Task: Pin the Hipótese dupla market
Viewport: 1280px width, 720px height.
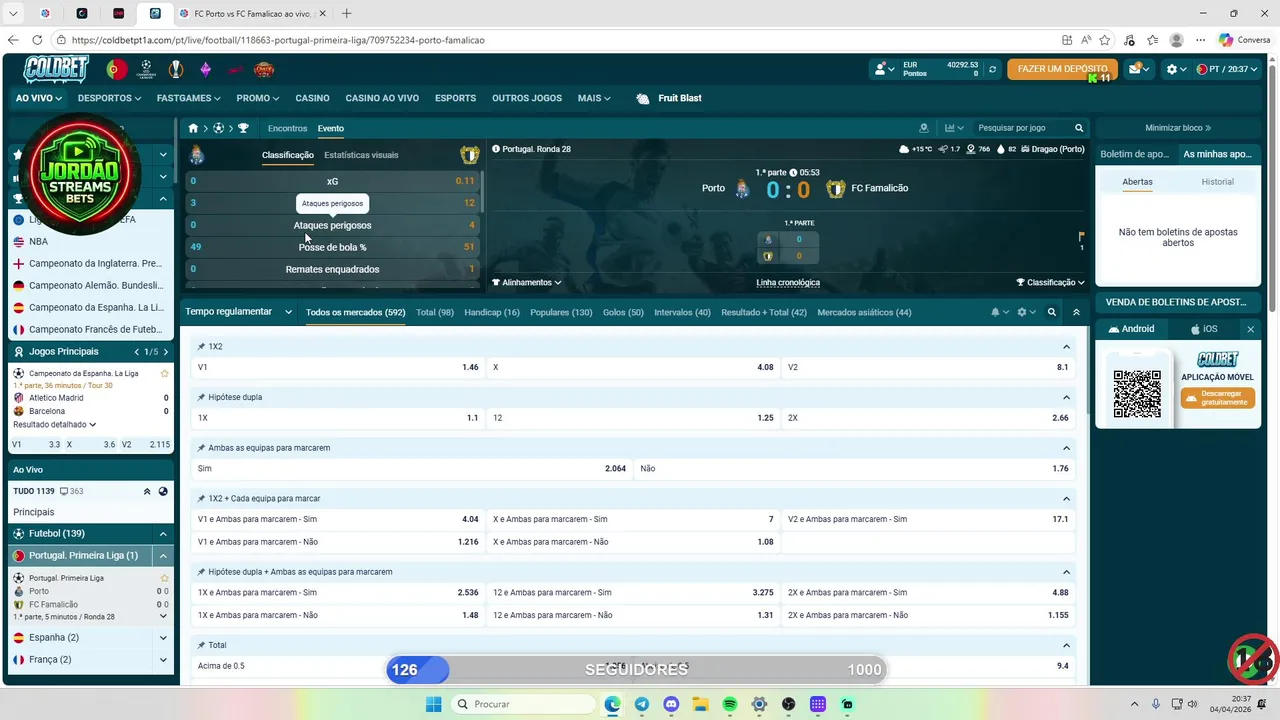Action: click(x=201, y=397)
